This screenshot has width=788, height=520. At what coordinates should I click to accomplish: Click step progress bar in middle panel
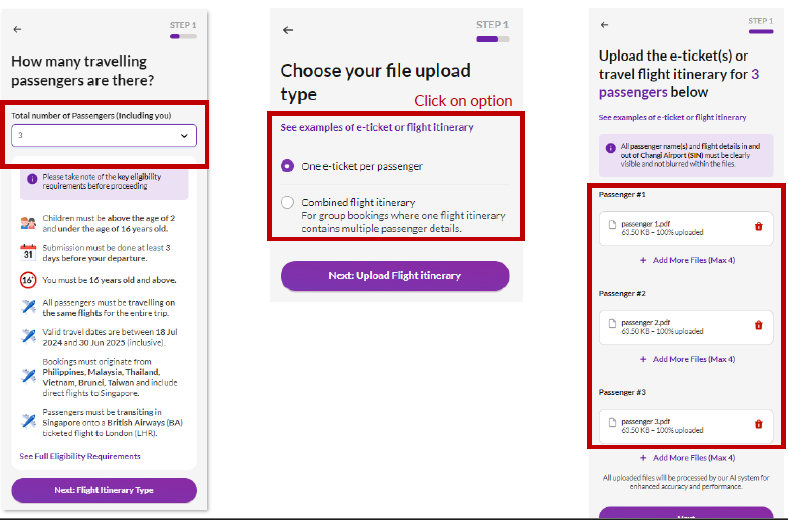click(493, 39)
